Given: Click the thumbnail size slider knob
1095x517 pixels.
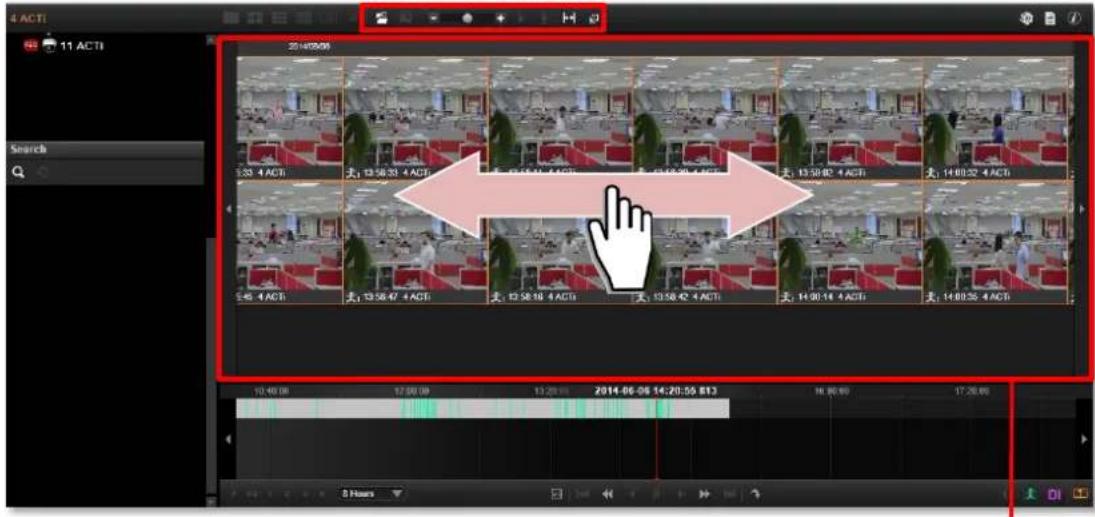Looking at the screenshot, I should coord(466,20).
